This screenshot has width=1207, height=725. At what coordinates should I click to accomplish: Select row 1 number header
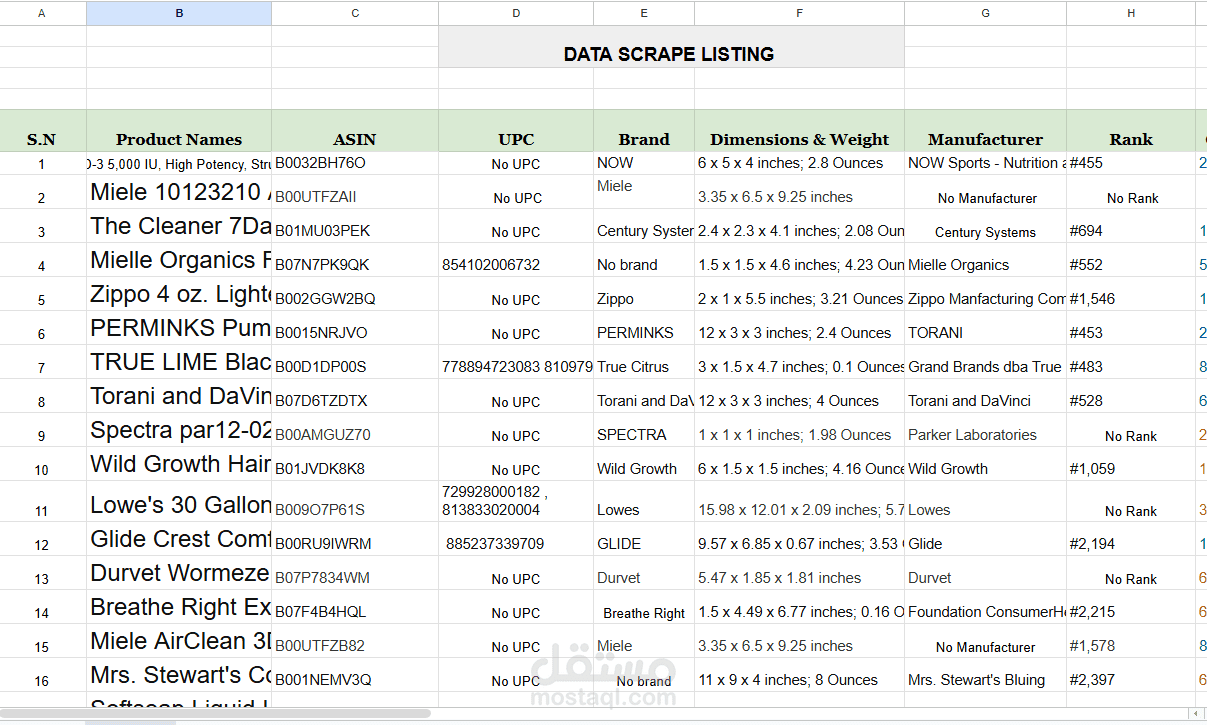point(41,163)
